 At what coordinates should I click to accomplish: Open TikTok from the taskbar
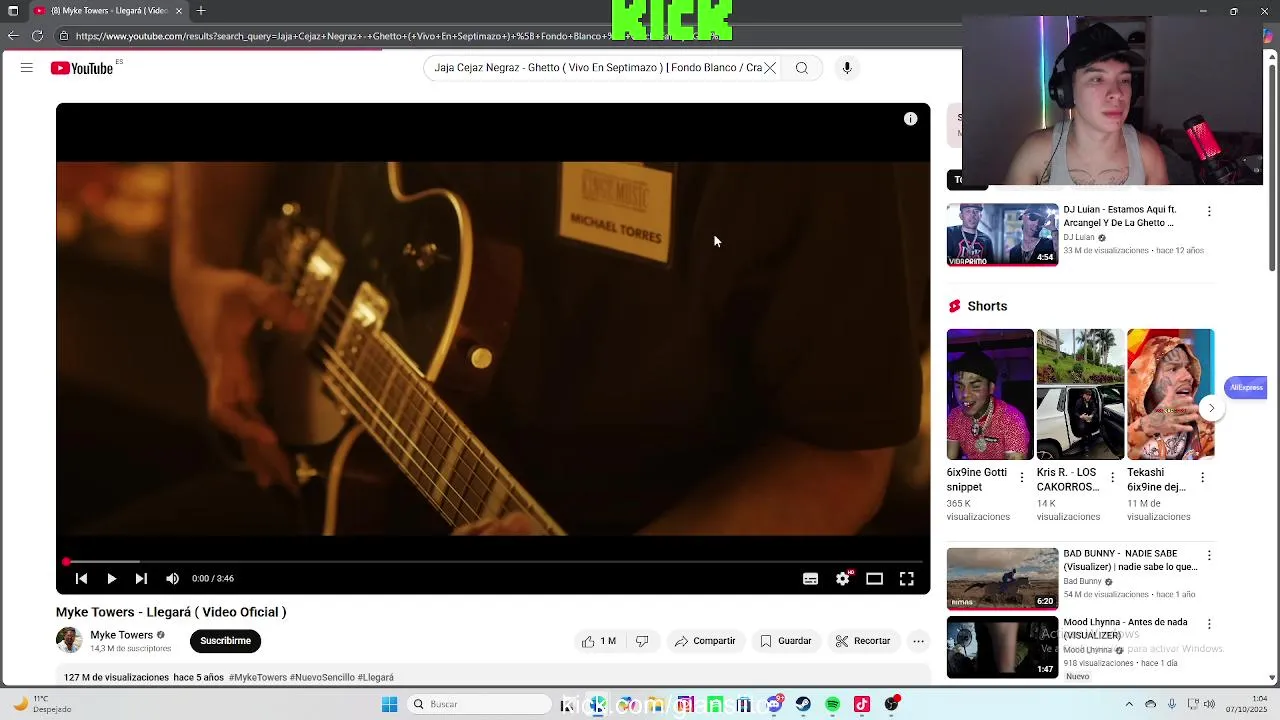coord(862,704)
